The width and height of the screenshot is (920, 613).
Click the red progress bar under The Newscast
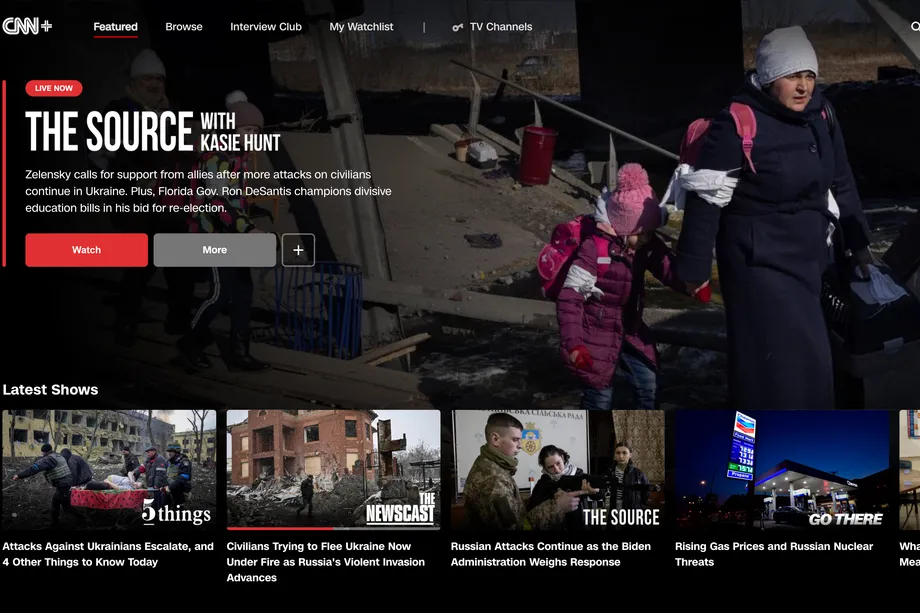(x=280, y=529)
